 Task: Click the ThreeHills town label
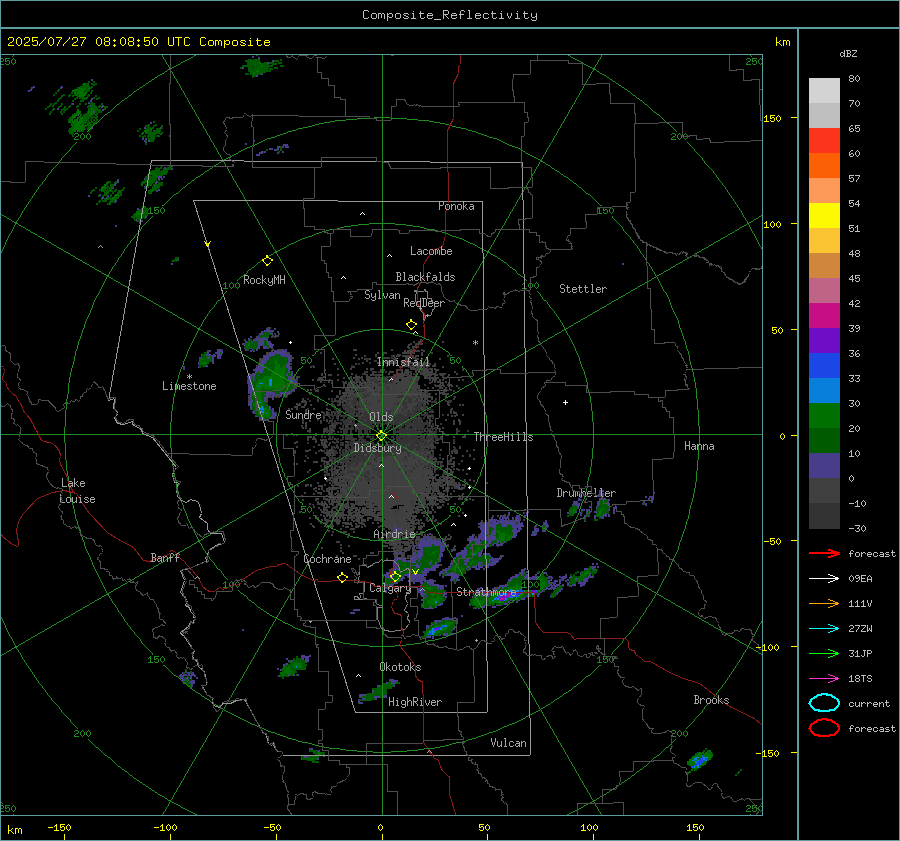click(x=503, y=437)
